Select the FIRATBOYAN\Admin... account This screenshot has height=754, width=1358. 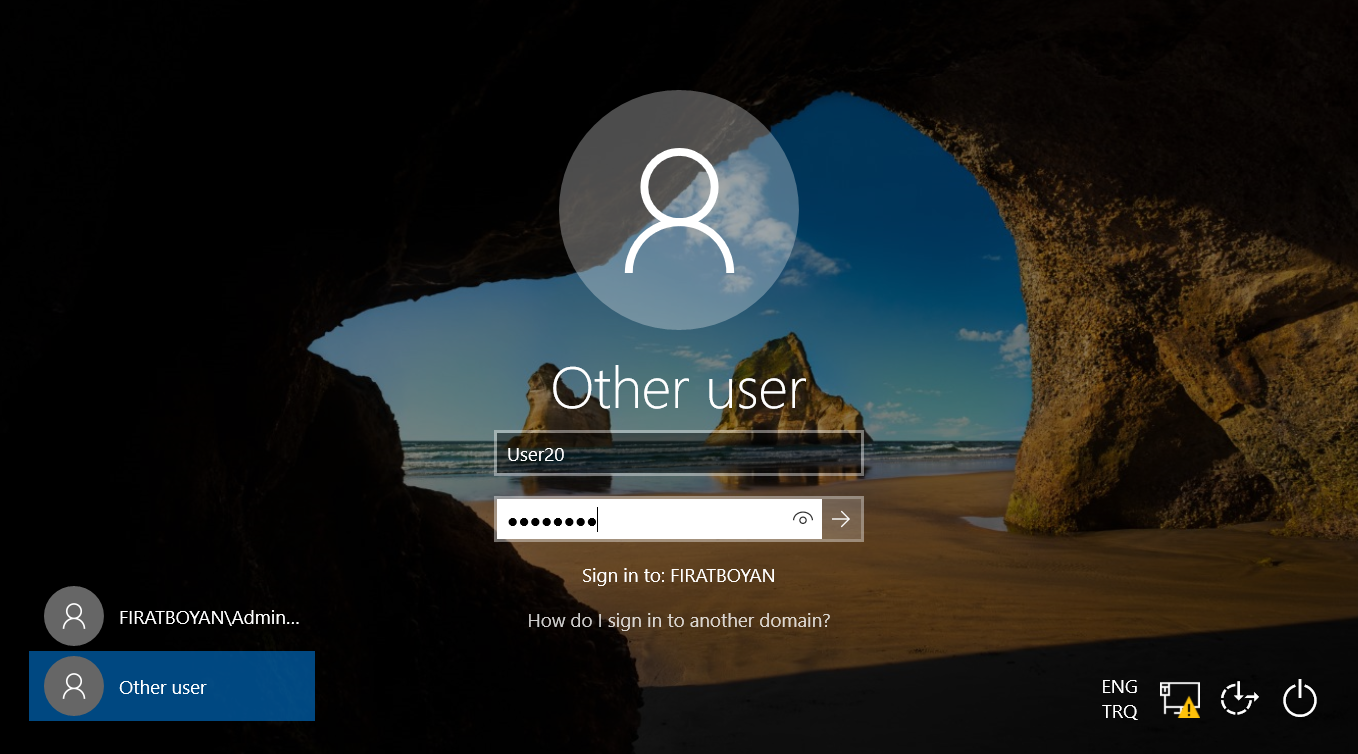point(172,616)
